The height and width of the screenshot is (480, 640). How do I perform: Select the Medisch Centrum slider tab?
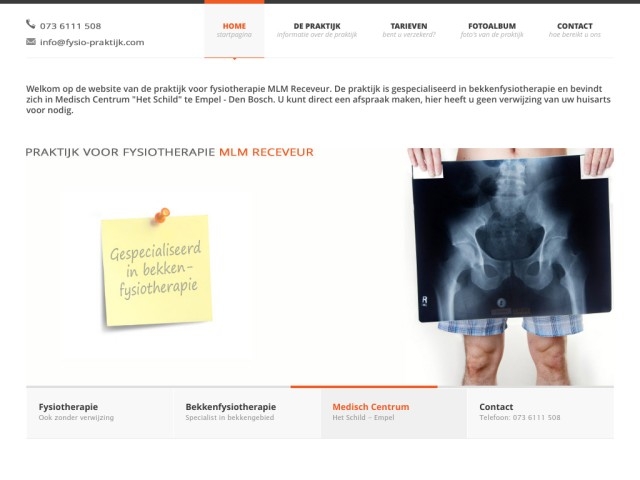394,413
